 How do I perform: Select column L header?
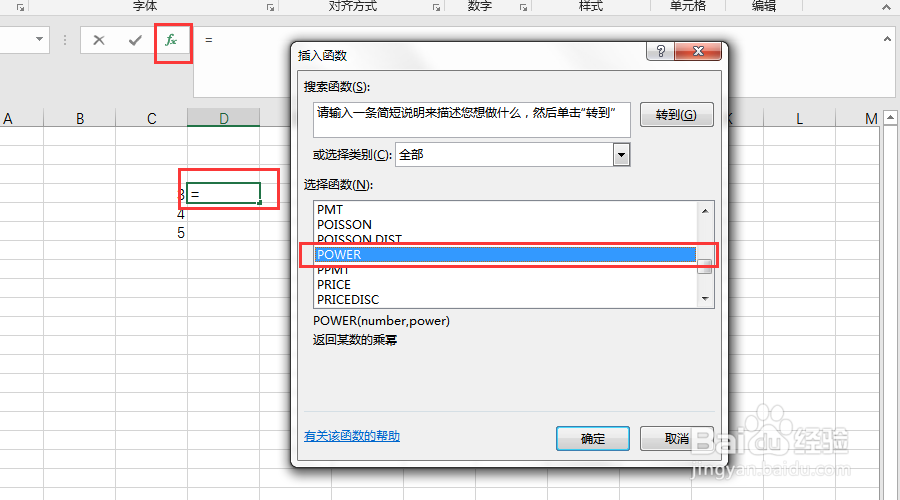[x=799, y=118]
